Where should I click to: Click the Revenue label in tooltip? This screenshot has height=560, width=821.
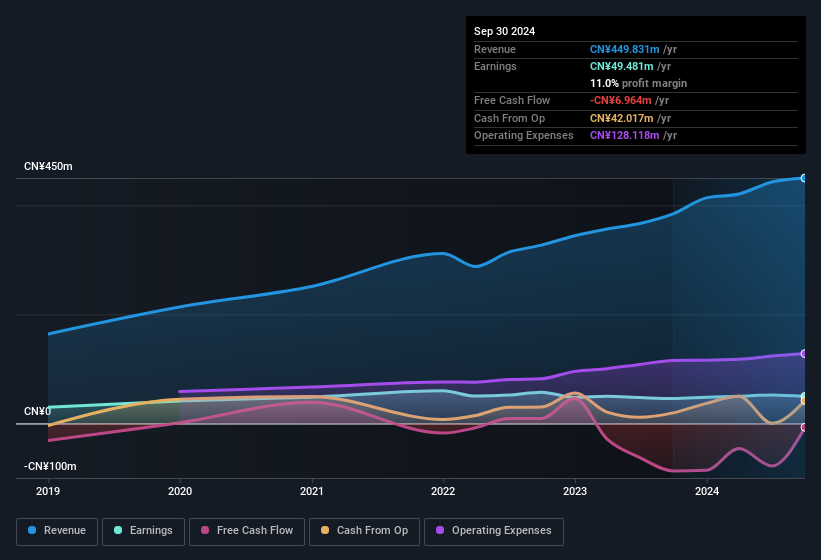point(495,49)
